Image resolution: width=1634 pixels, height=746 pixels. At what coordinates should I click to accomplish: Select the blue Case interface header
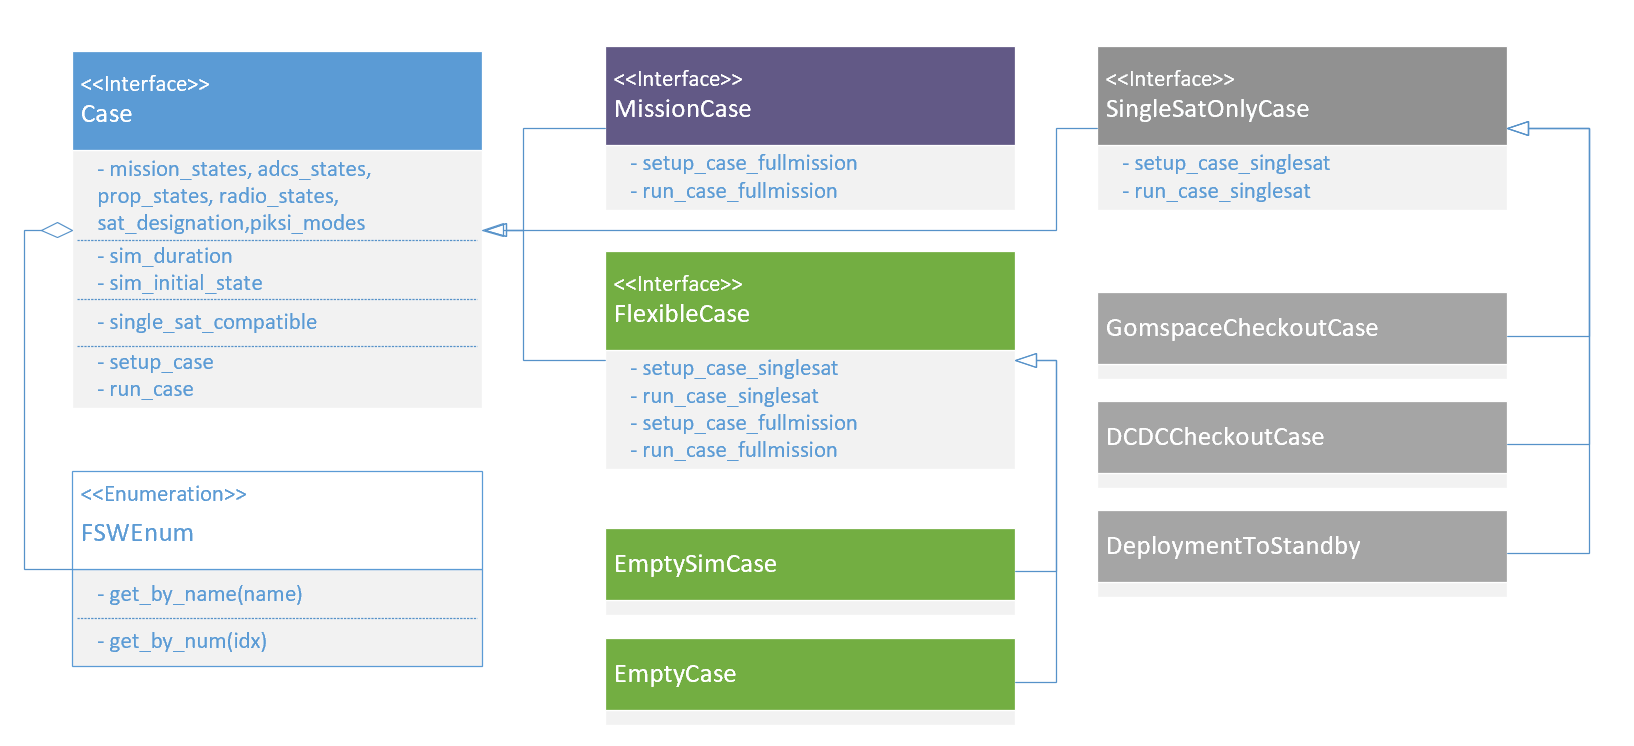[x=277, y=101]
